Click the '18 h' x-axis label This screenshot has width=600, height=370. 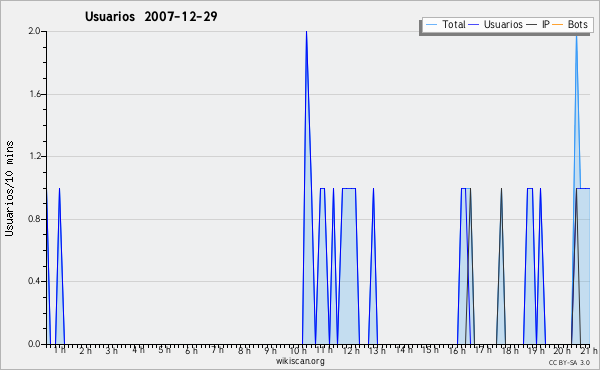[510, 350]
